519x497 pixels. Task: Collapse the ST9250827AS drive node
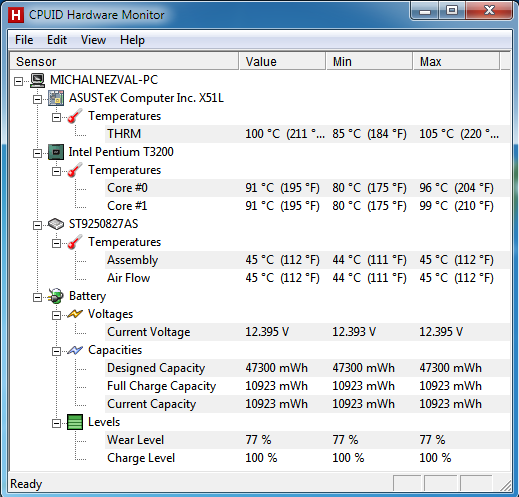(37, 225)
